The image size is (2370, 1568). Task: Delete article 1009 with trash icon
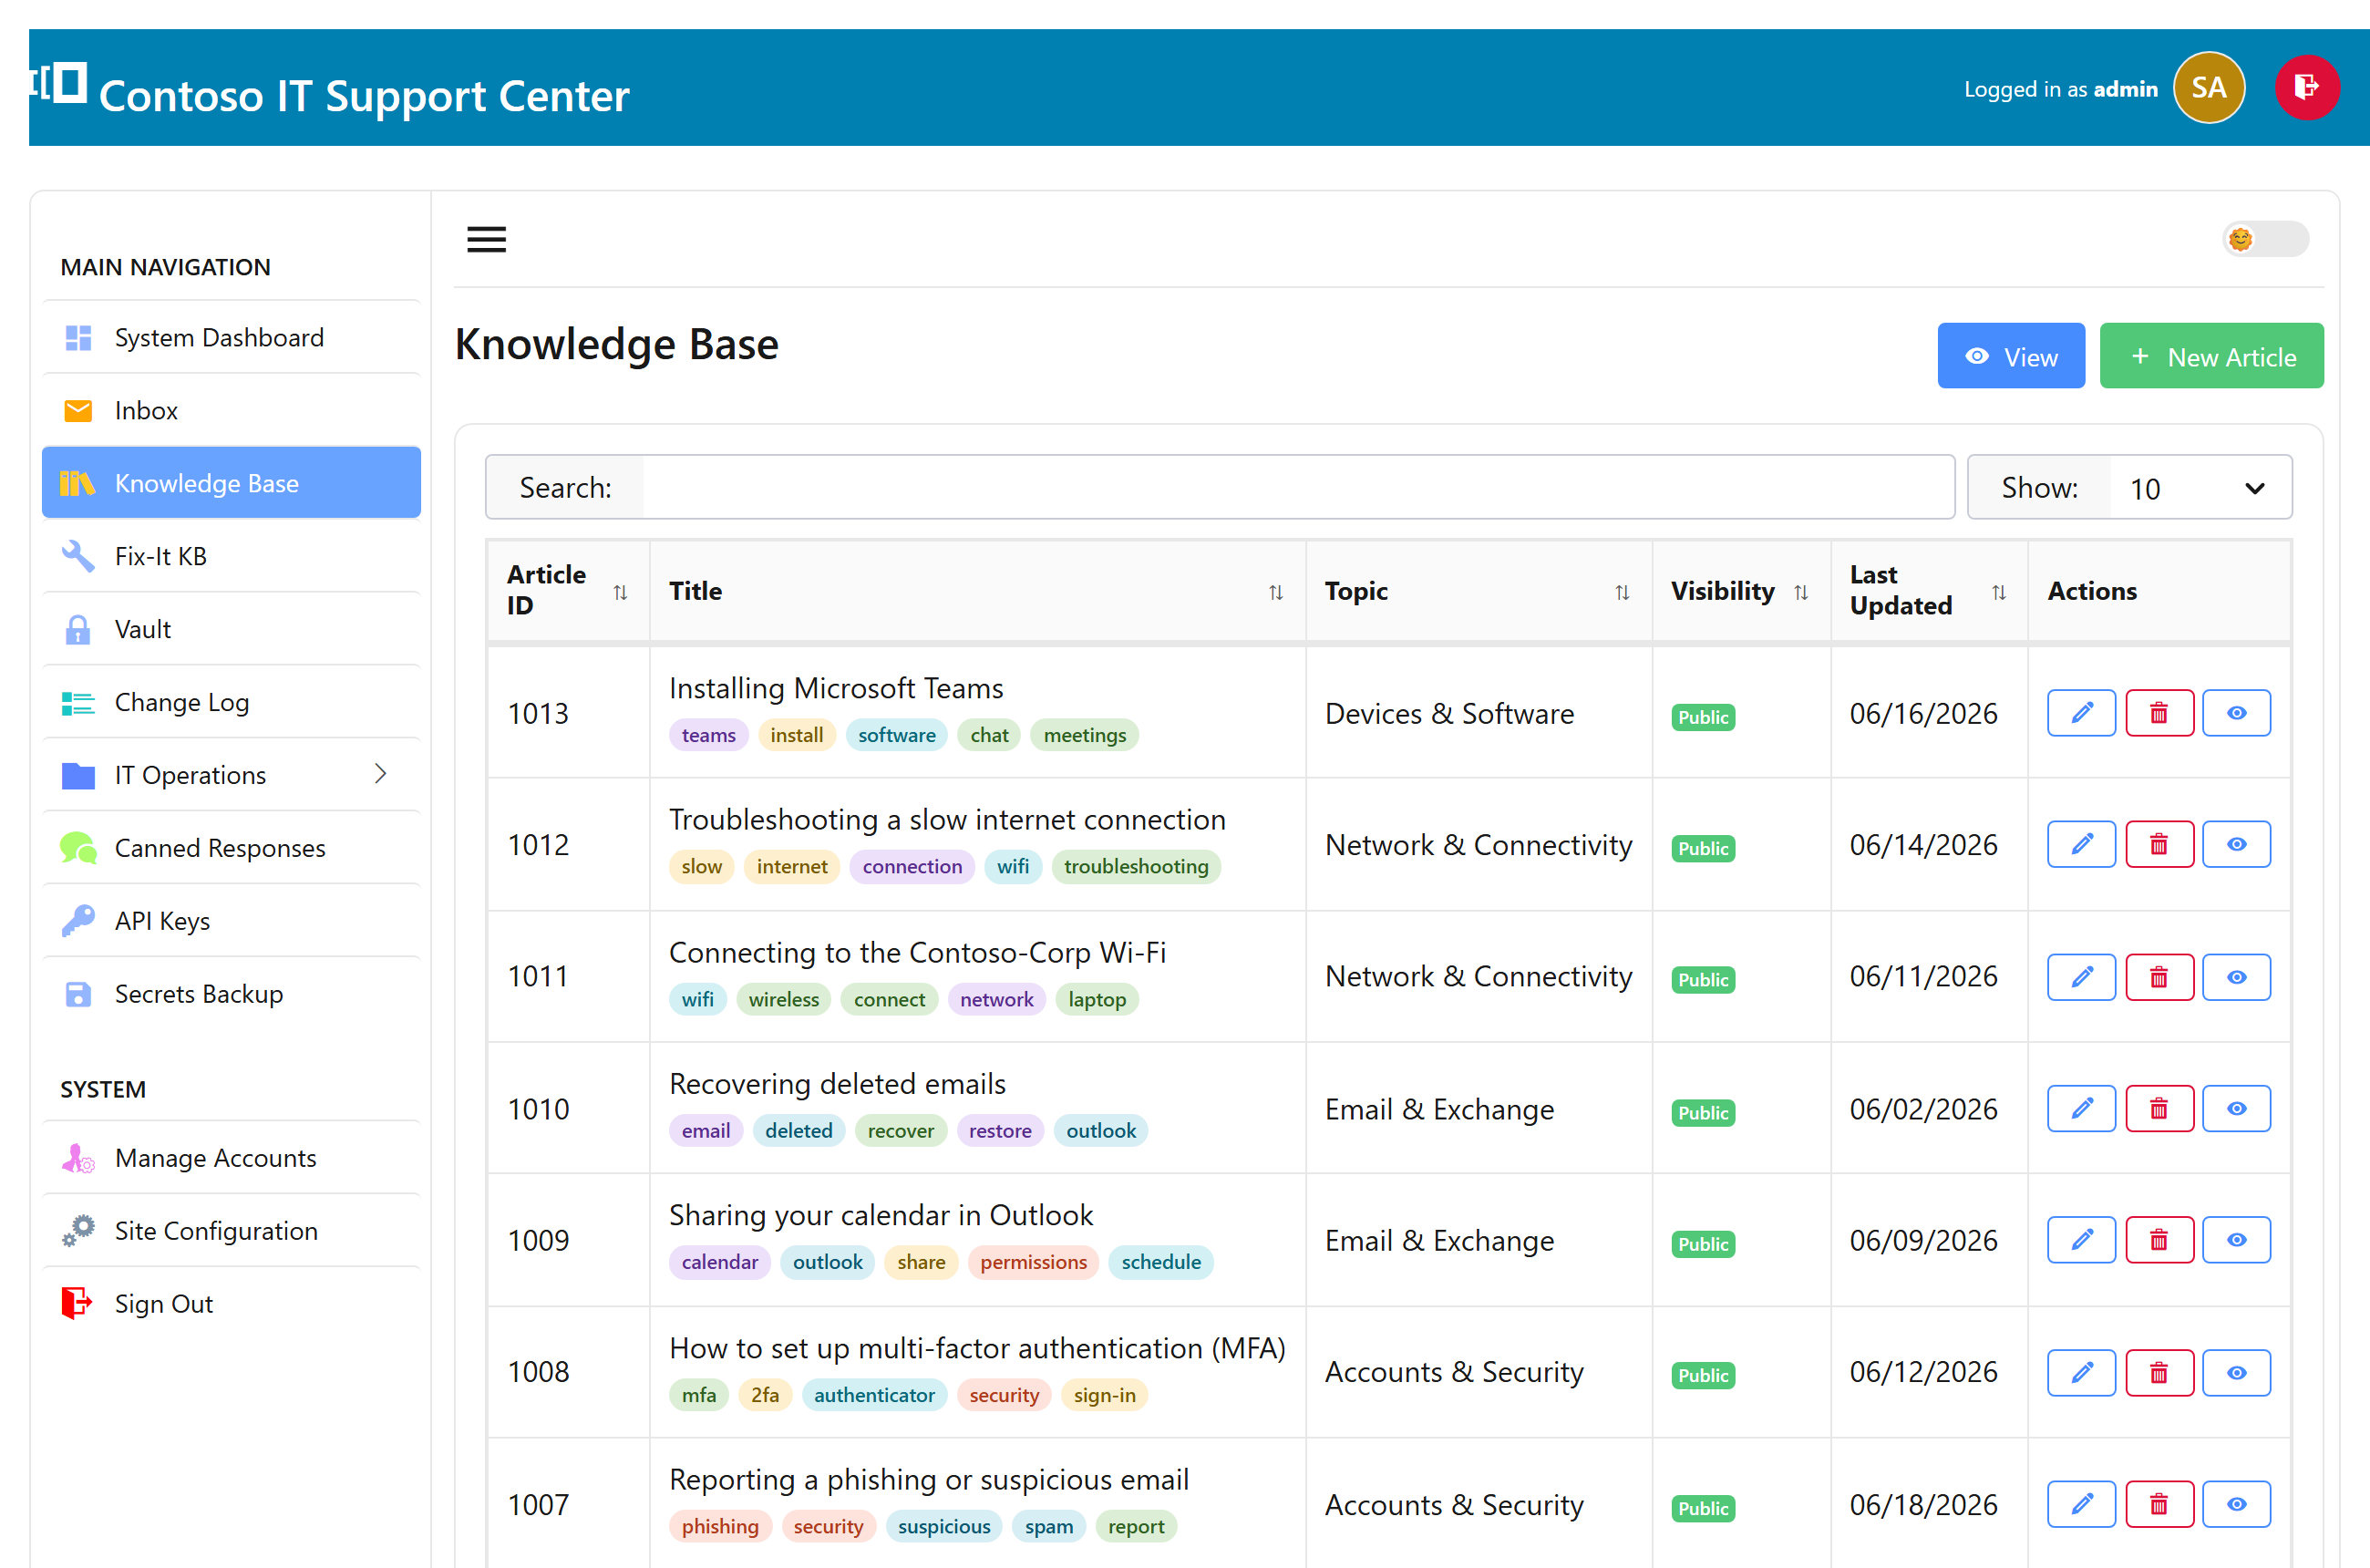pyautogui.click(x=2159, y=1240)
